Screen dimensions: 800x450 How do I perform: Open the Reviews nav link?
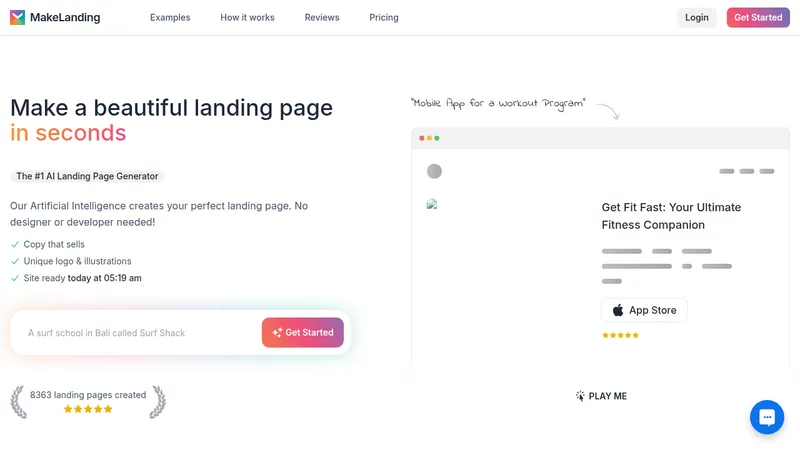pyautogui.click(x=322, y=17)
